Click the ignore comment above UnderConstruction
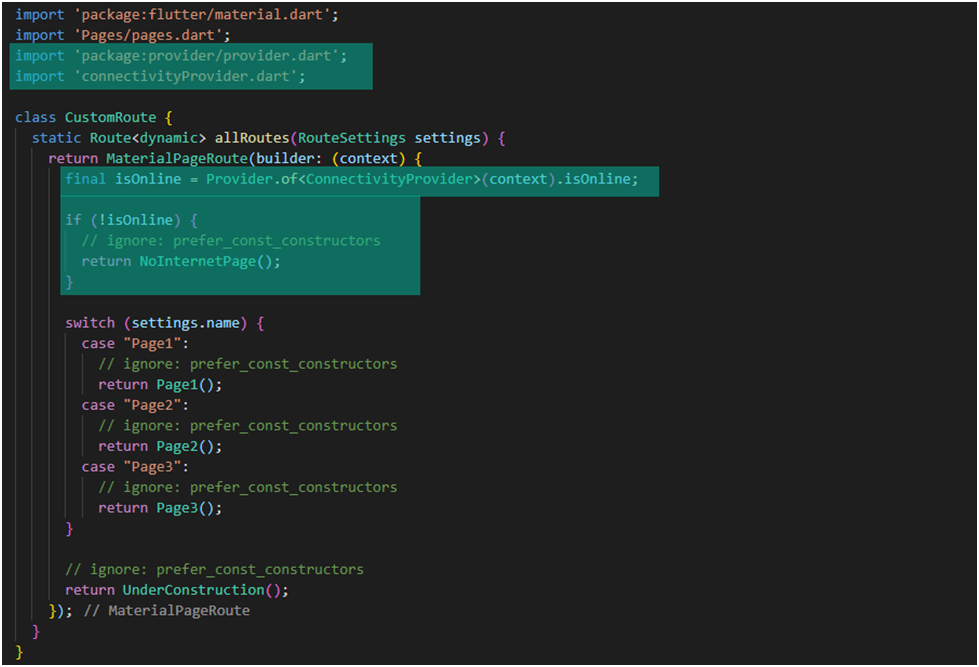The width and height of the screenshot is (979, 667). click(x=214, y=570)
